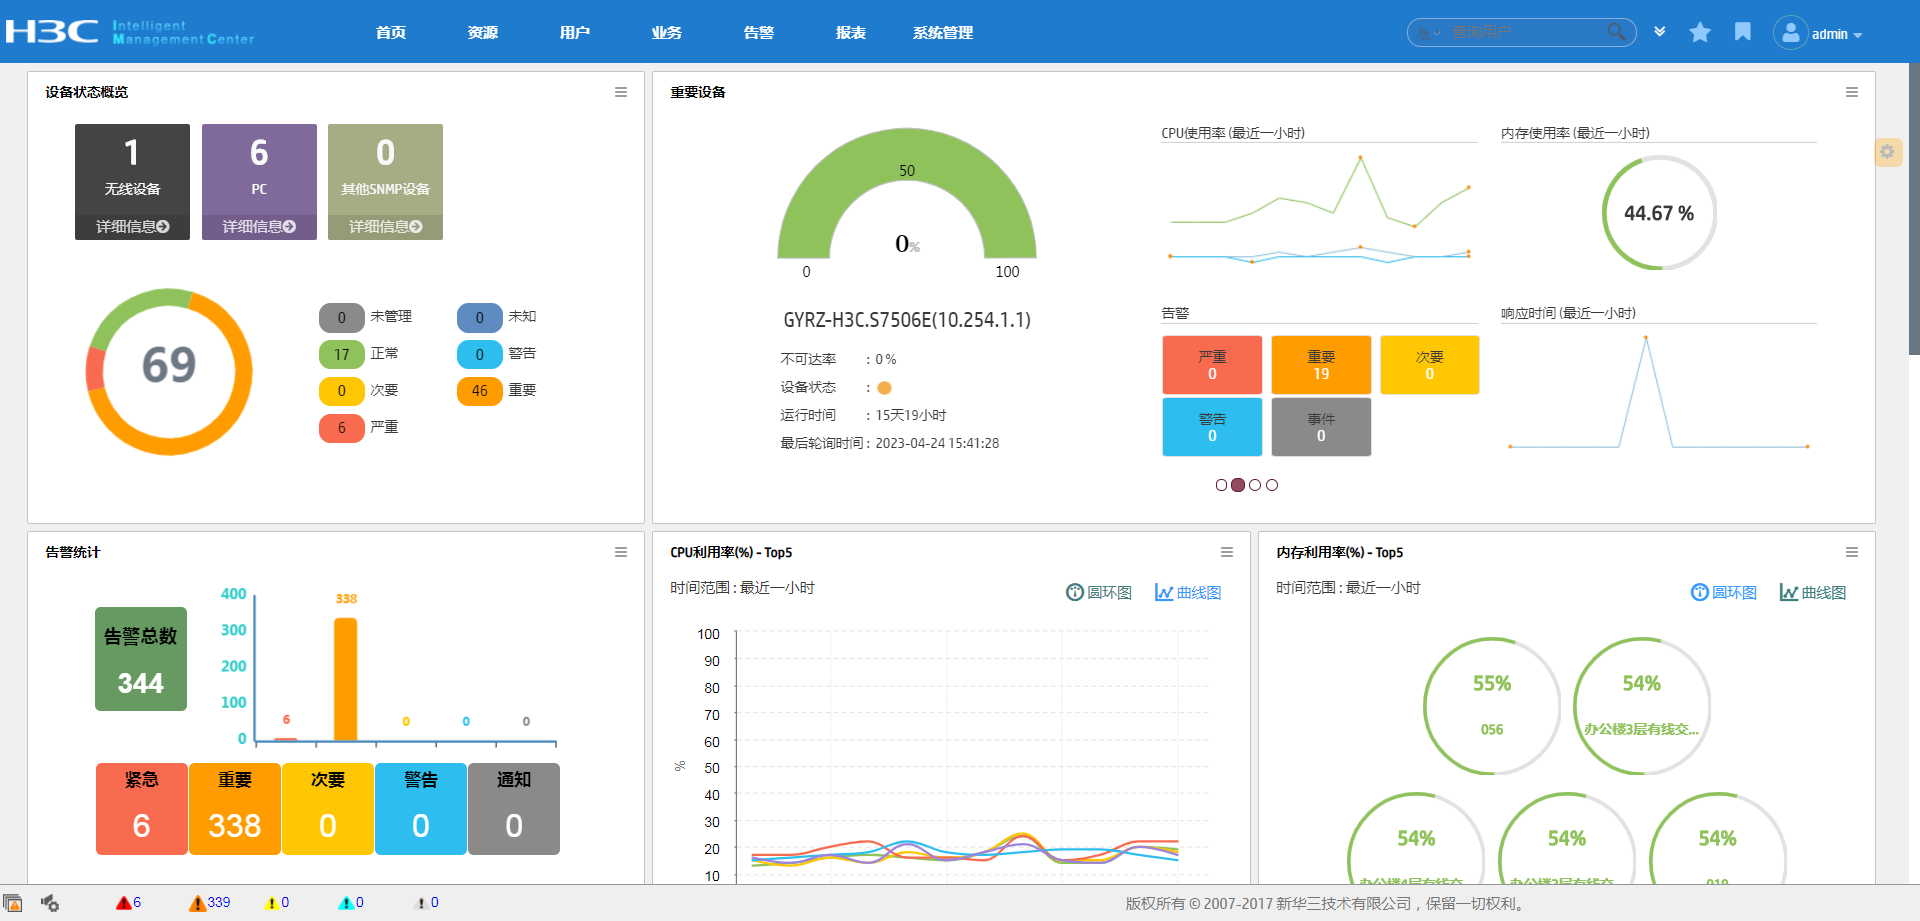Select the first carousel dot under device alarms
The width and height of the screenshot is (1920, 921).
tap(1221, 485)
